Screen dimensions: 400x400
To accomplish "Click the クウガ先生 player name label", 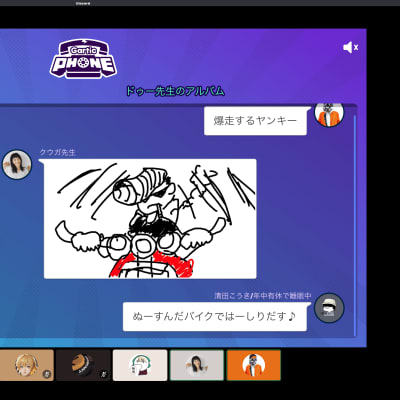I will 58,152.
